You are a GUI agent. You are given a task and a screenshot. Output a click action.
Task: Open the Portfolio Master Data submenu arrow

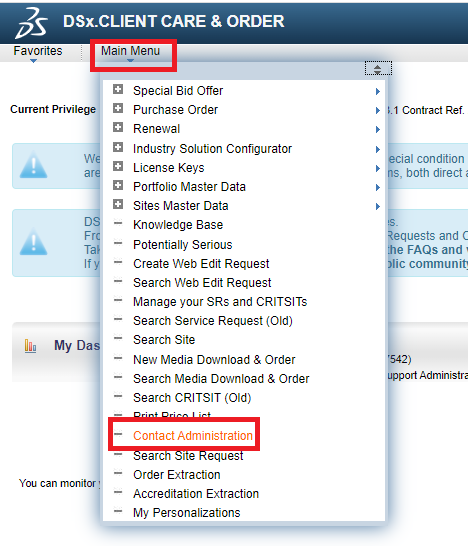pos(378,188)
